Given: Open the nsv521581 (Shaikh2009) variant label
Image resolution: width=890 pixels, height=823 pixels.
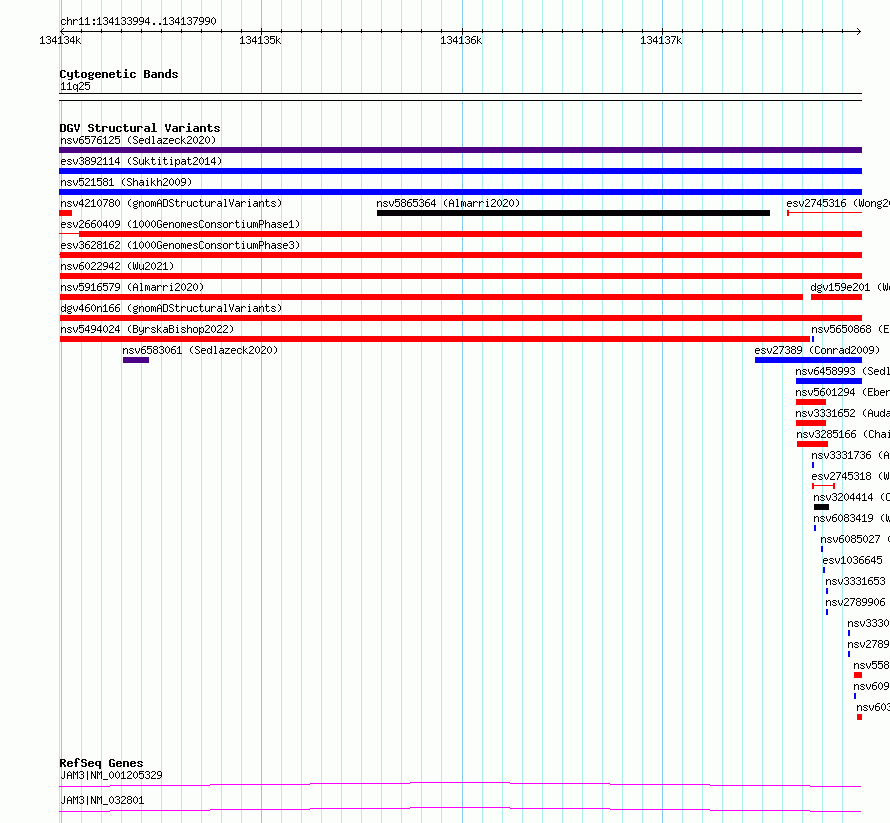Looking at the screenshot, I should pyautogui.click(x=126, y=182).
